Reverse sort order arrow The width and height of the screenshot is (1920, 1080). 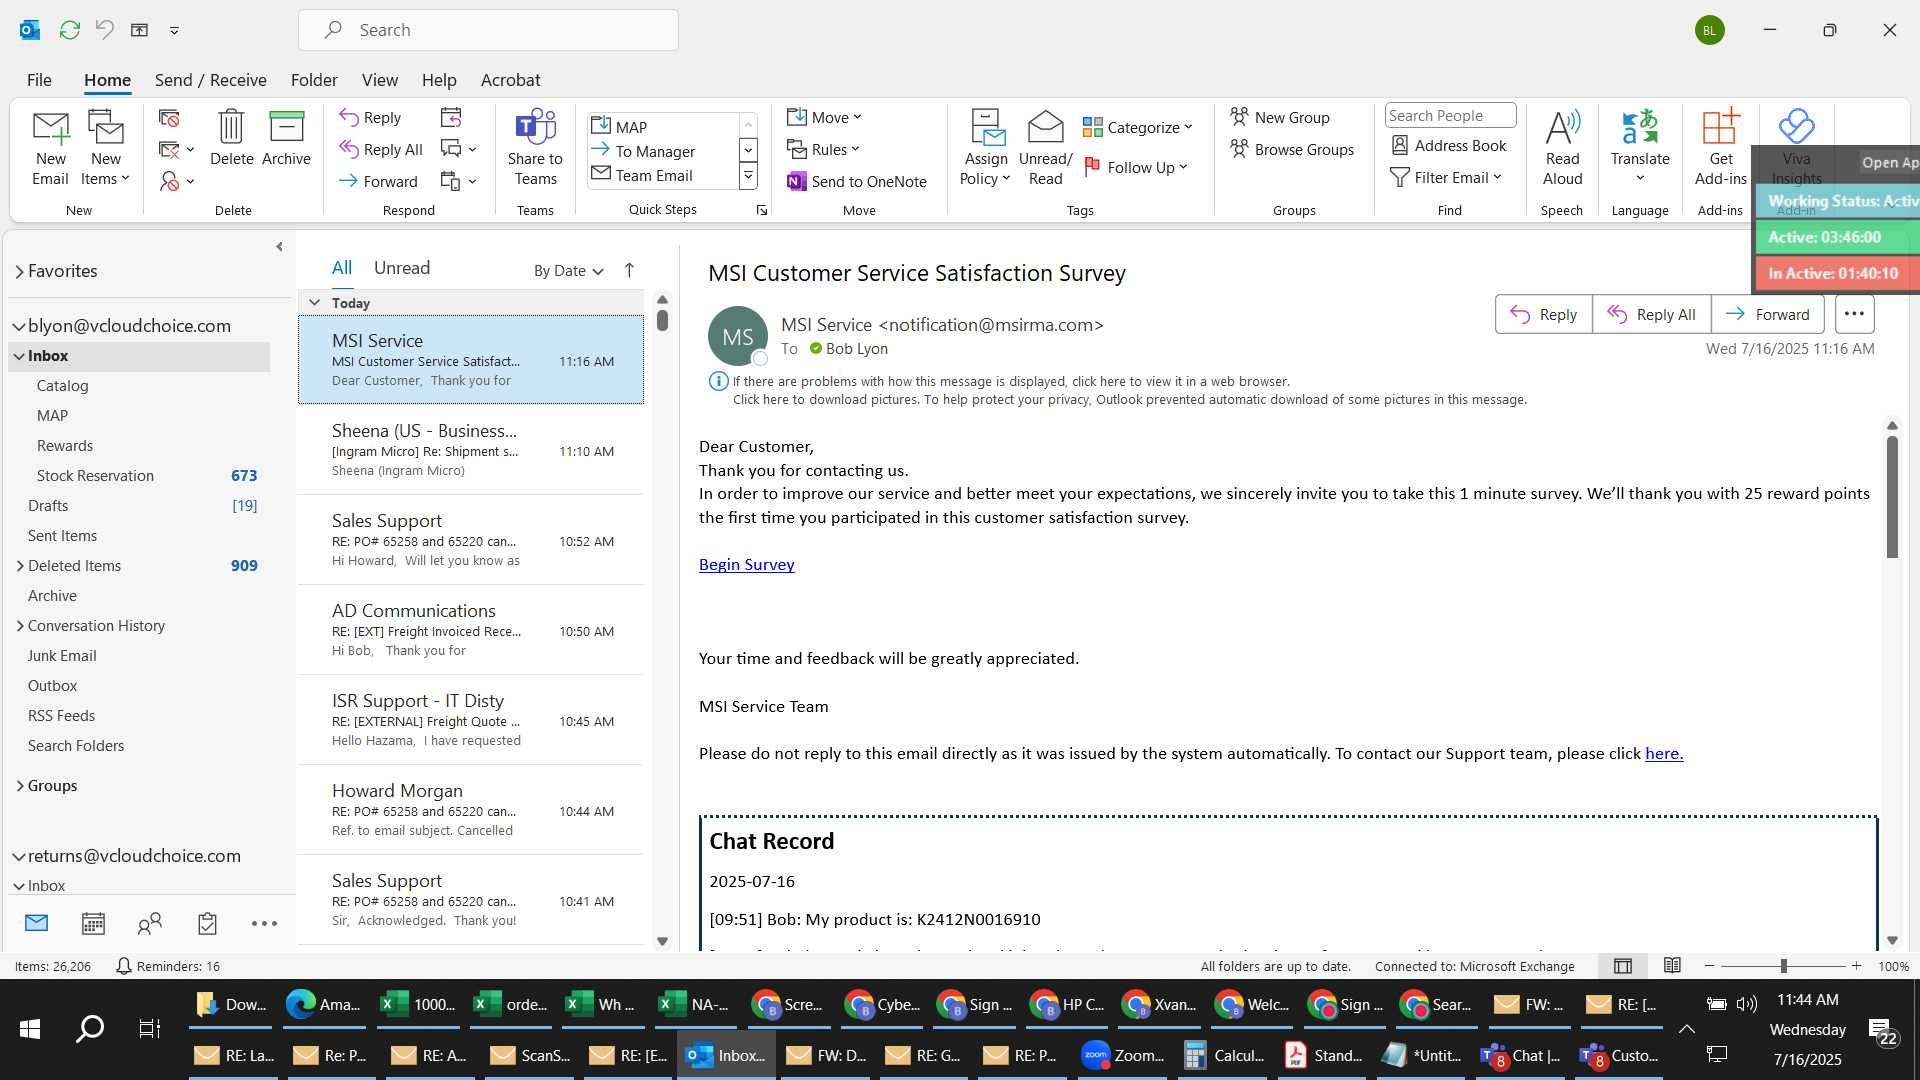629,270
